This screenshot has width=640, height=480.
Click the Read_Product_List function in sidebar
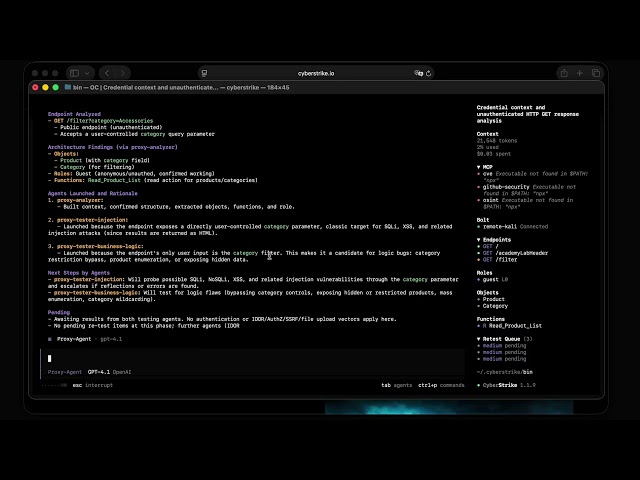(x=509, y=326)
